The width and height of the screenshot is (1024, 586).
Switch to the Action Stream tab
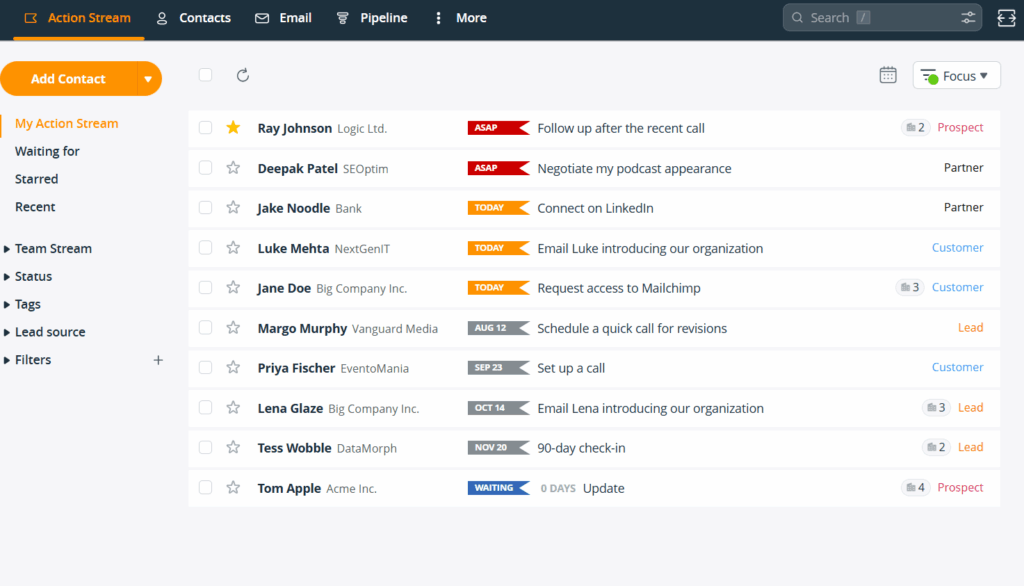coord(78,17)
